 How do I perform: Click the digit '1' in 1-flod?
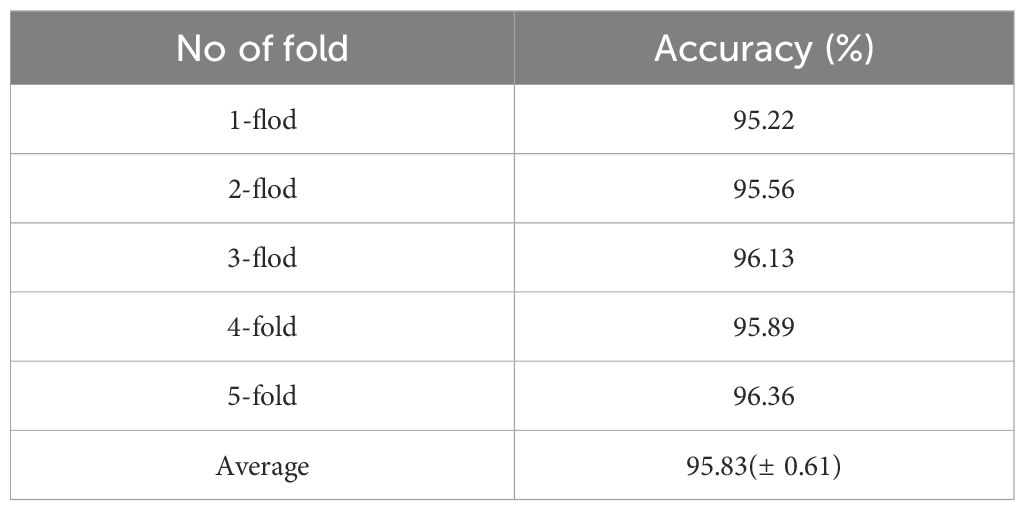234,121
